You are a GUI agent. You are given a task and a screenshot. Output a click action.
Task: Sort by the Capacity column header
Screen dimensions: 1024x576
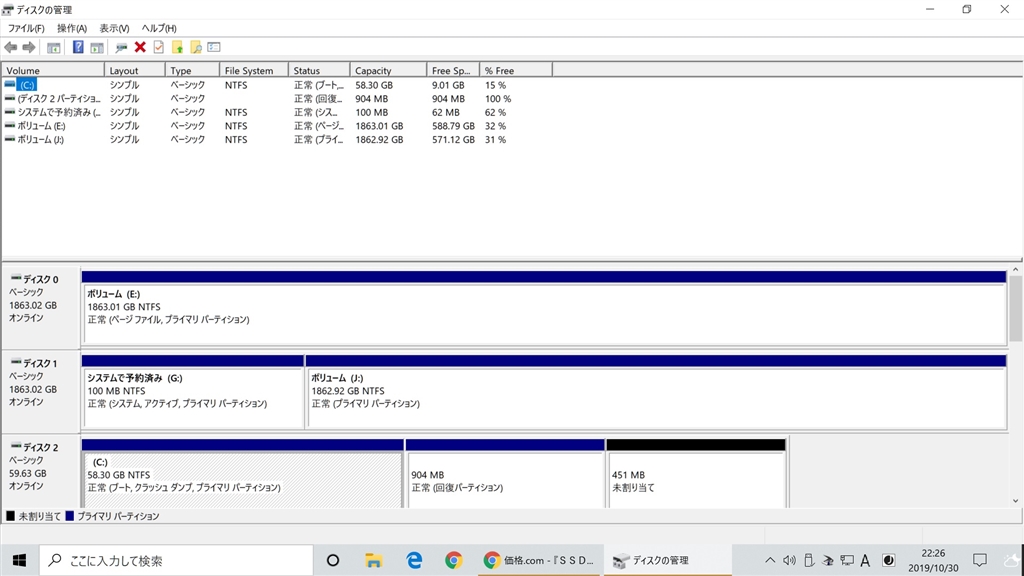[x=389, y=70]
